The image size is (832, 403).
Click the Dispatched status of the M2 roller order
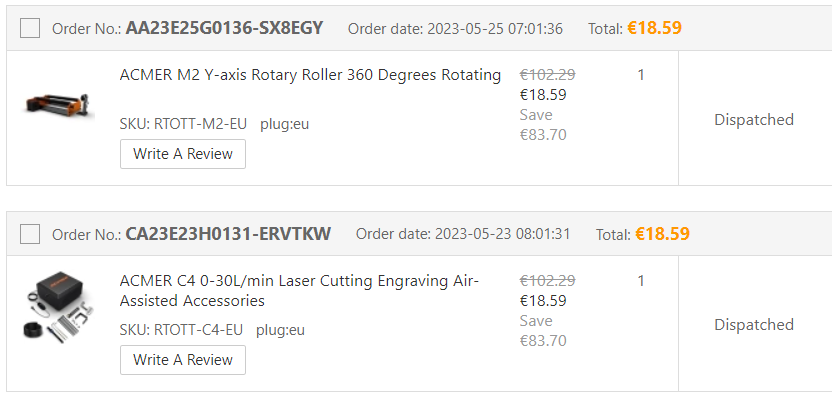[x=754, y=120]
